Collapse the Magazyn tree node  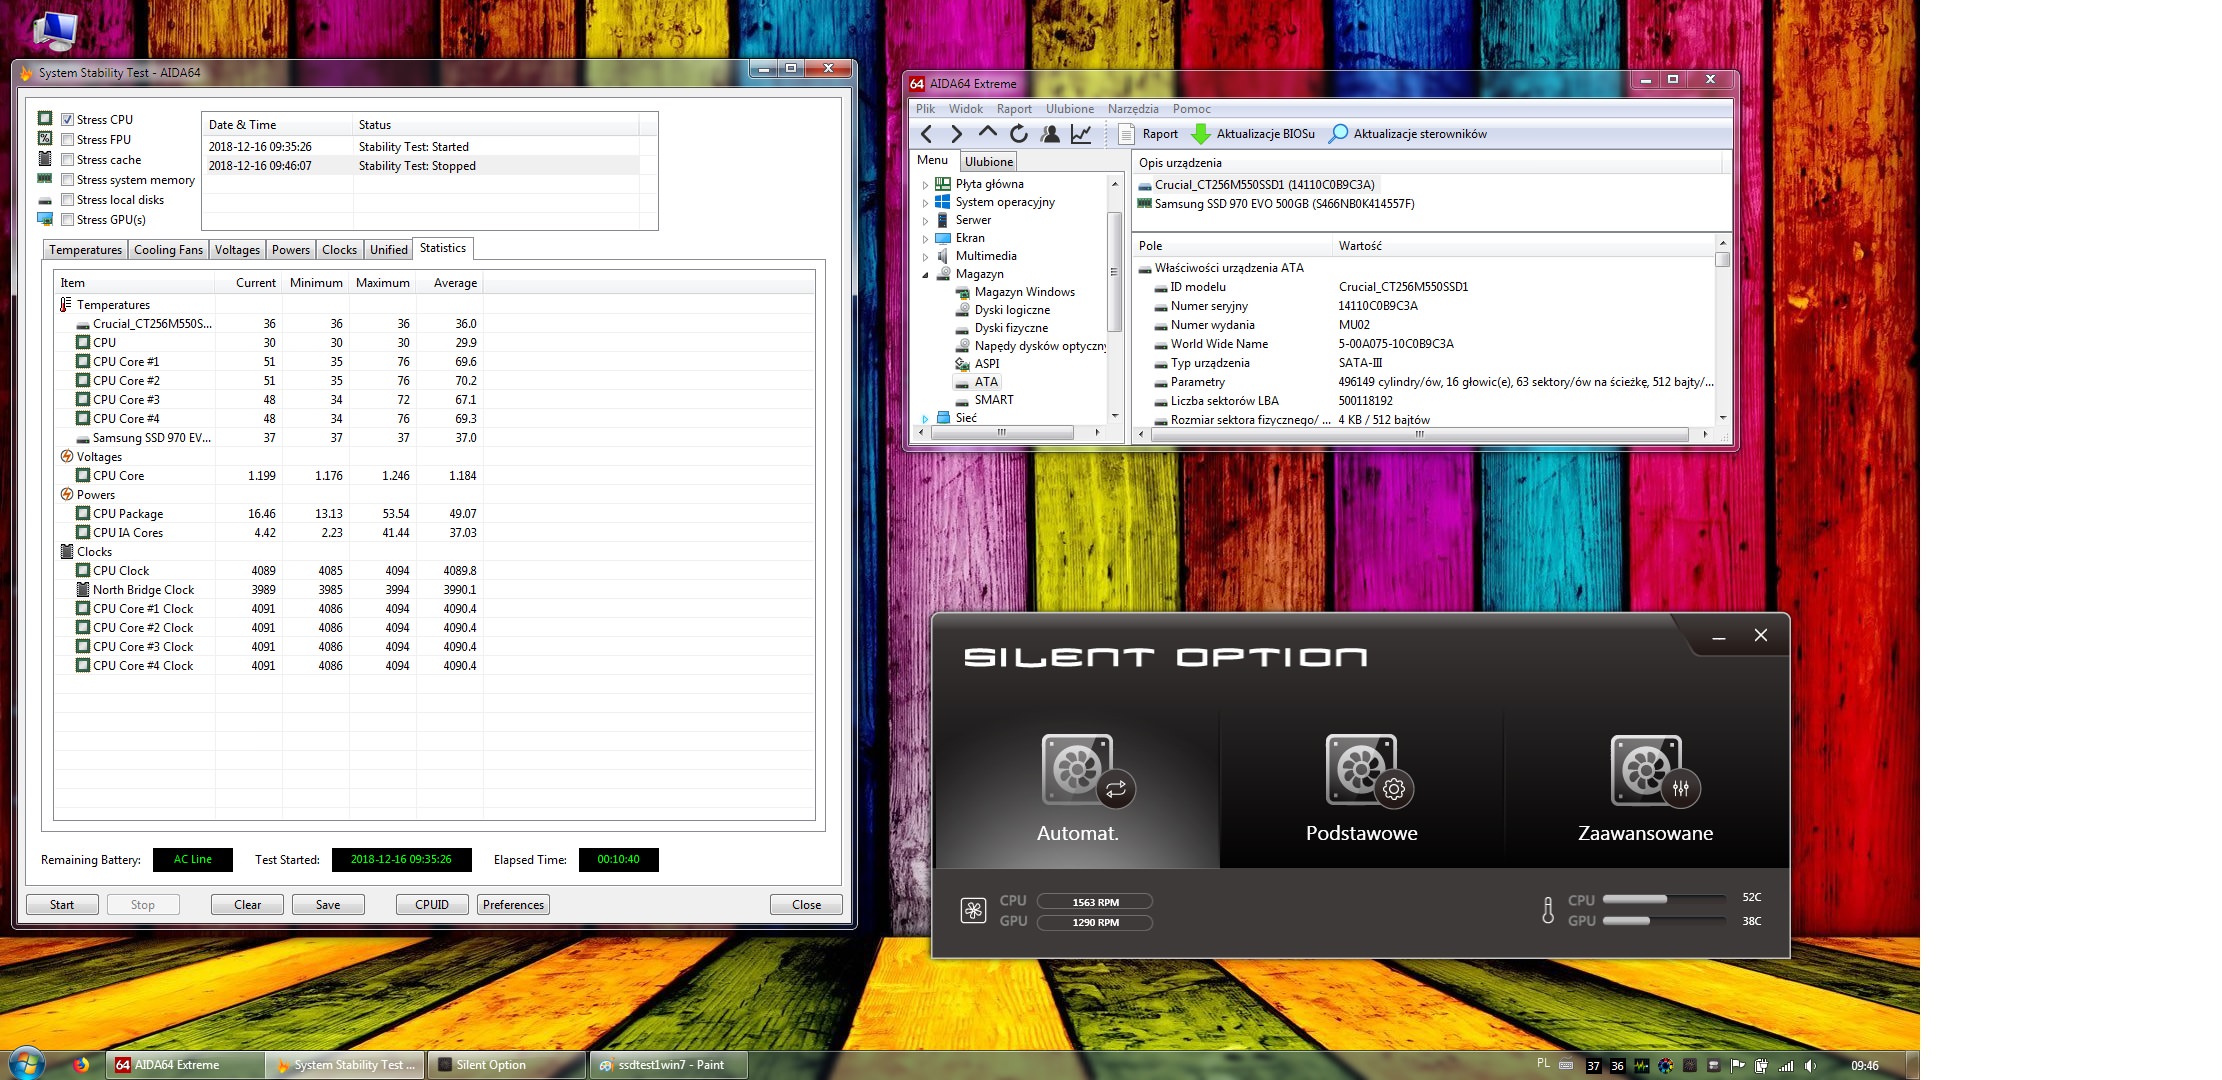925,275
